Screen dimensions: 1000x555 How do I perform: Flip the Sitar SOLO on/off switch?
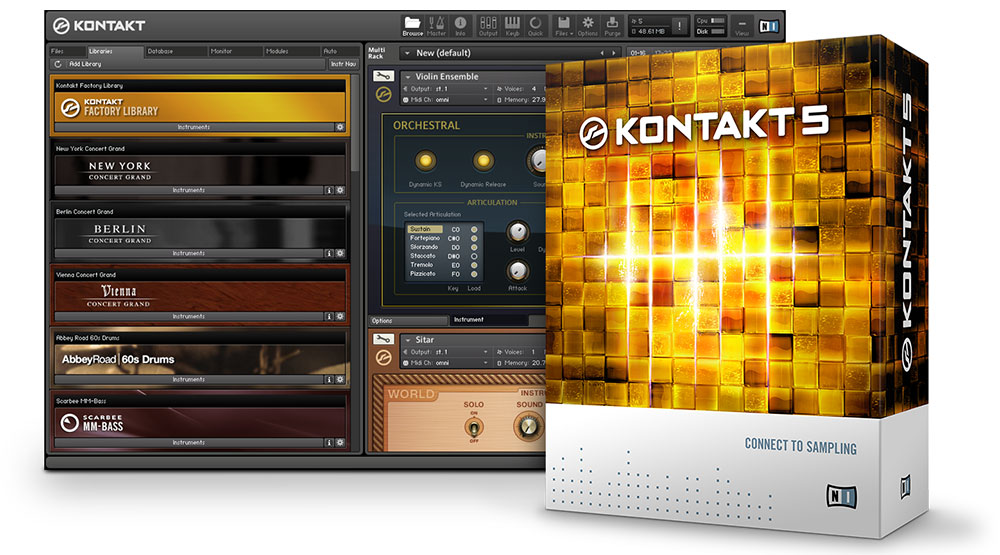(474, 427)
